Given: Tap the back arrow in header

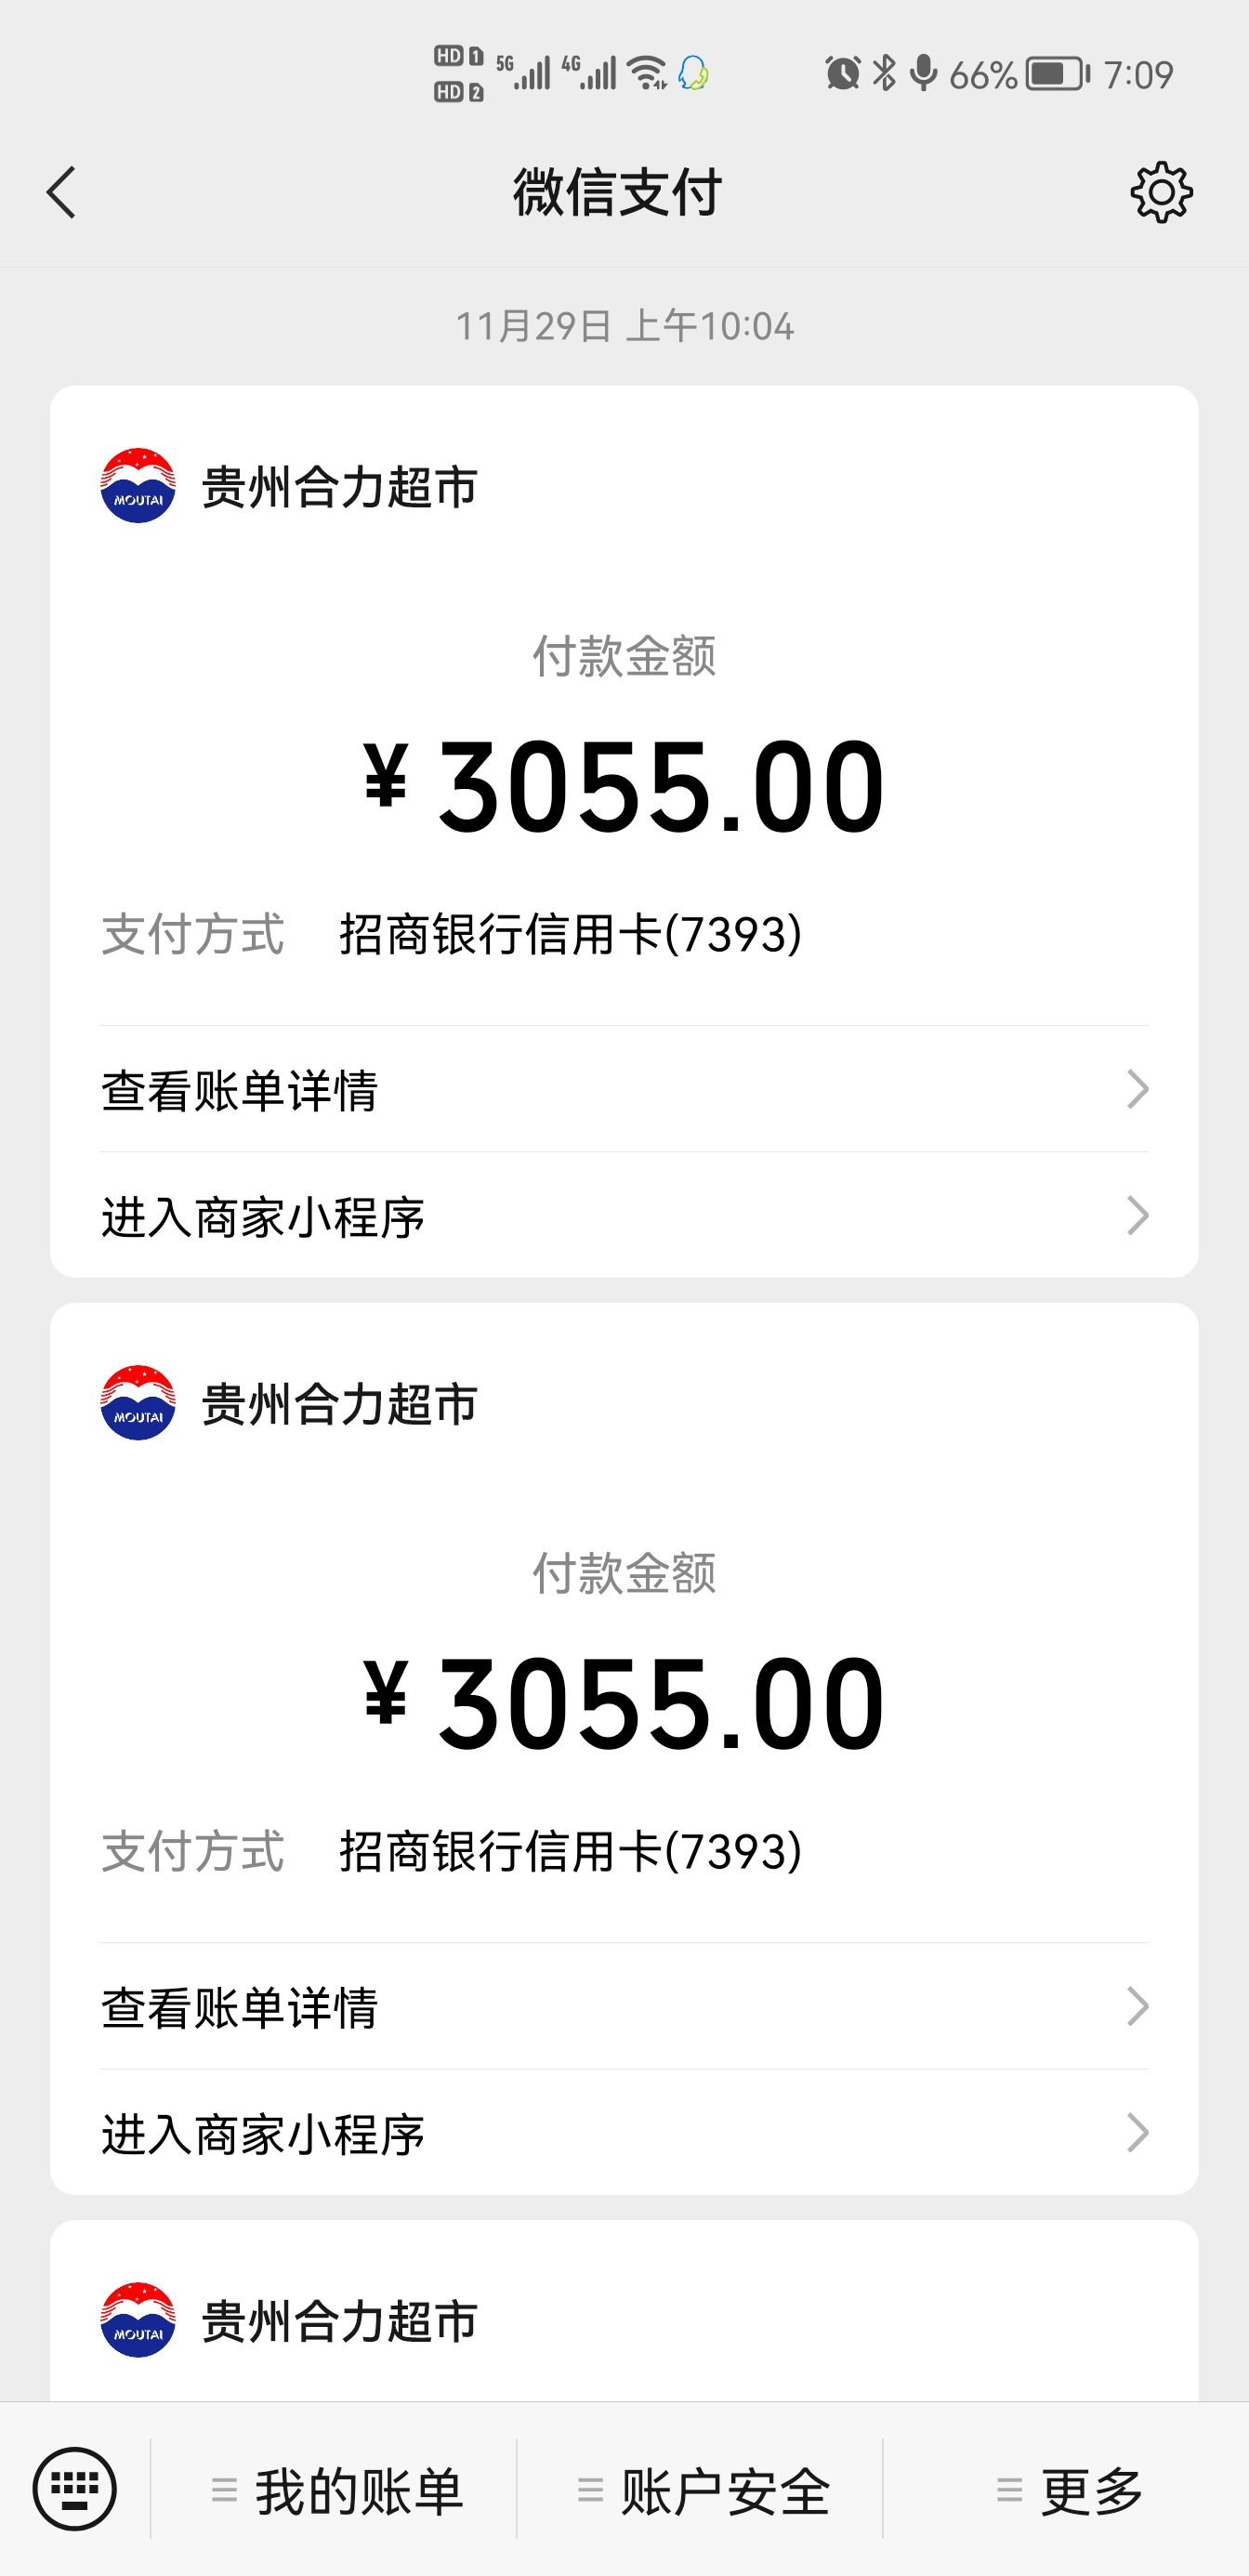Looking at the screenshot, I should click(62, 192).
